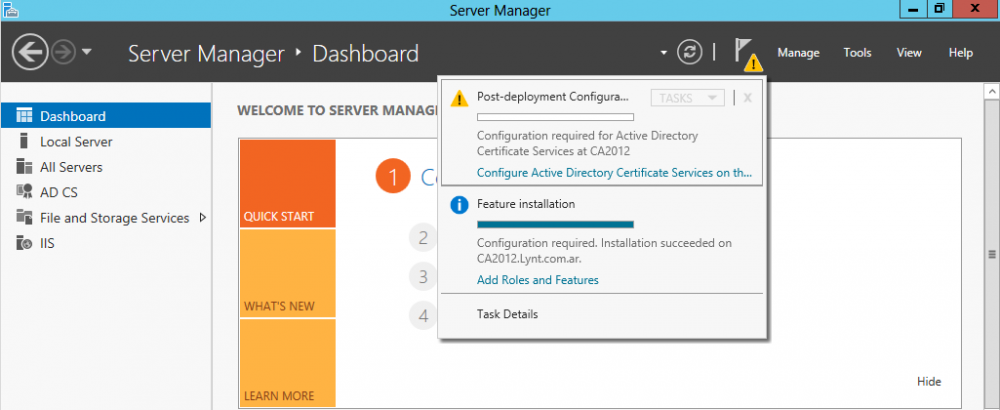
Task: Click Configure Active Directory Certificate Services link
Action: (x=615, y=173)
